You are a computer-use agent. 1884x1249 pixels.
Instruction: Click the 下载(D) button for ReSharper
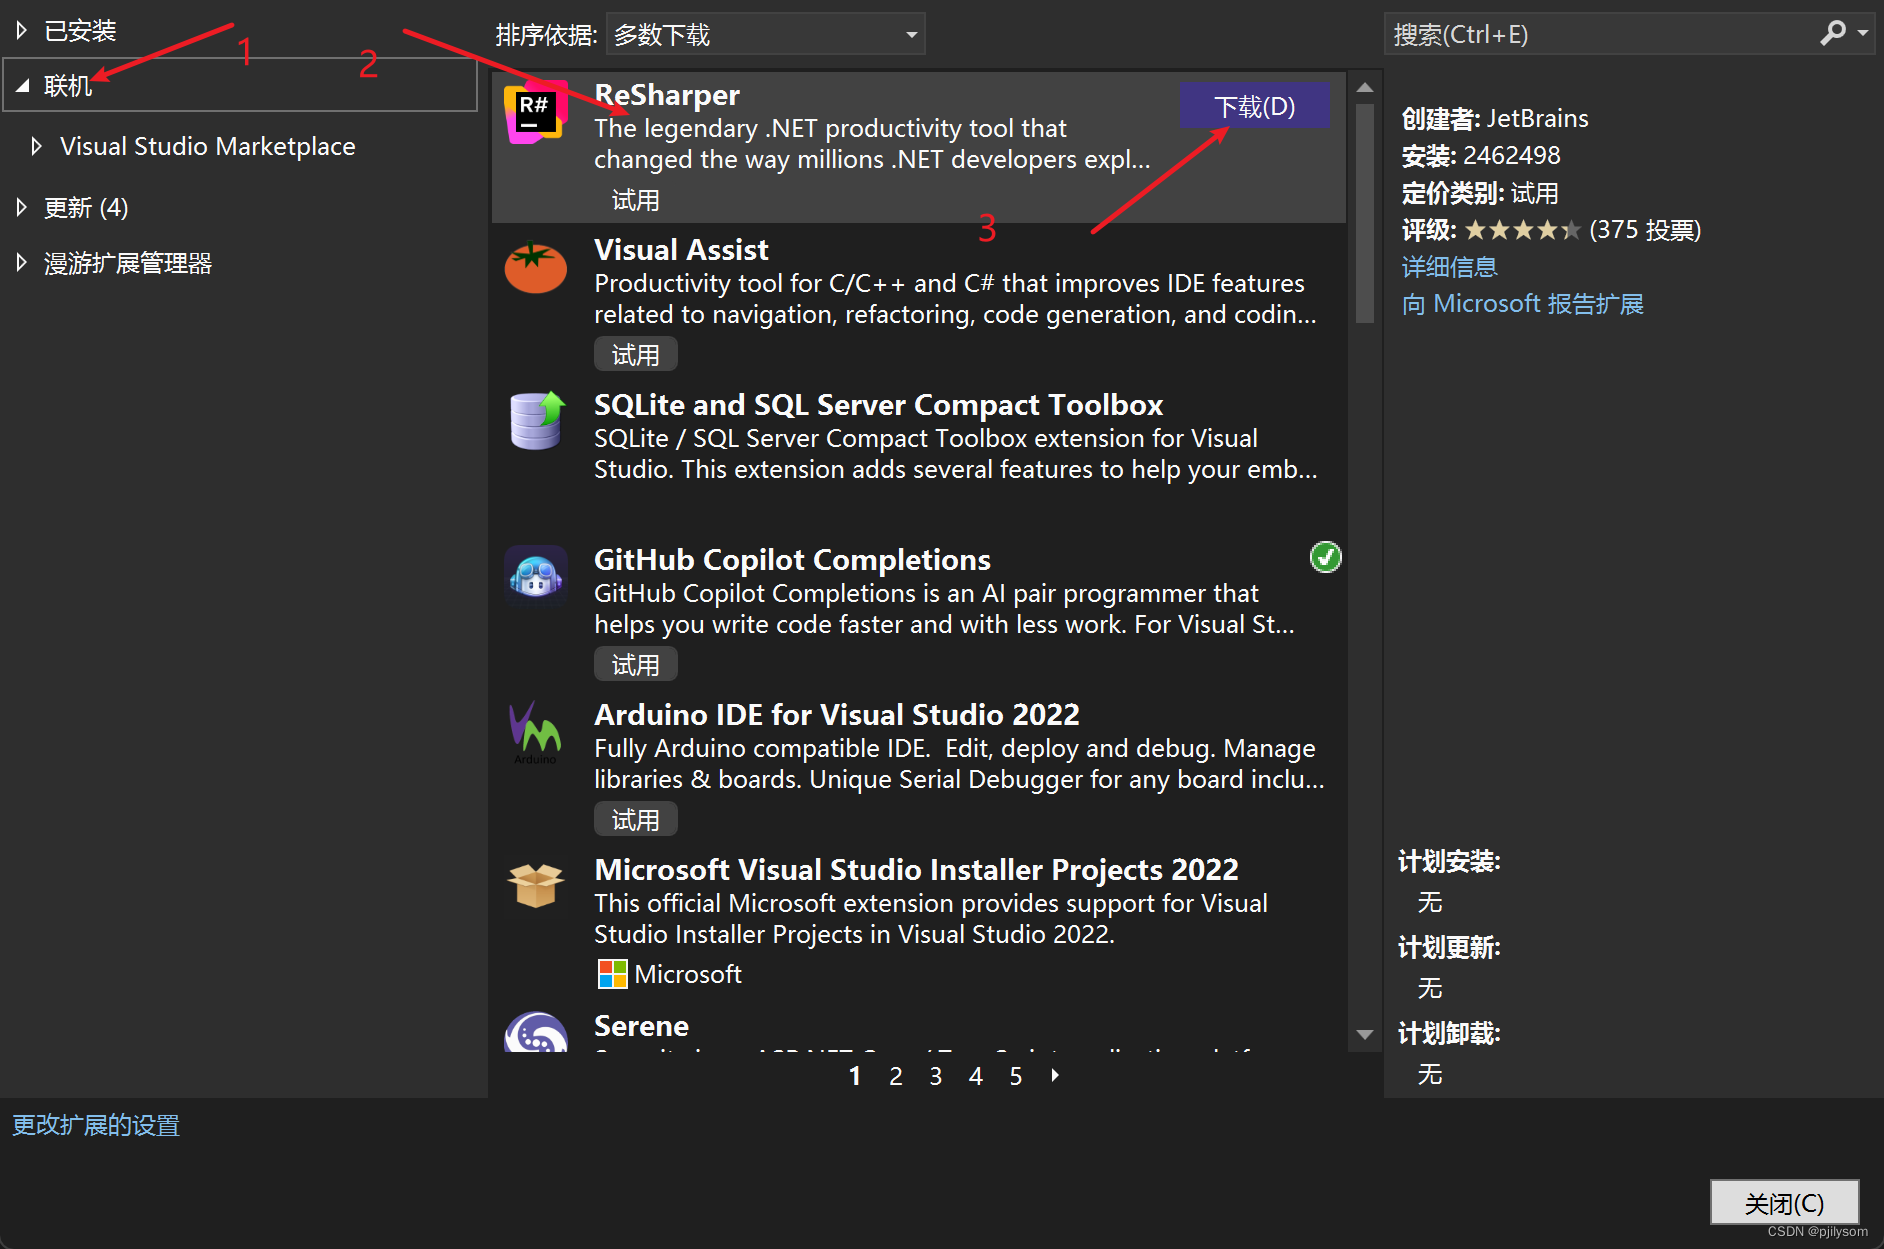[x=1254, y=105]
